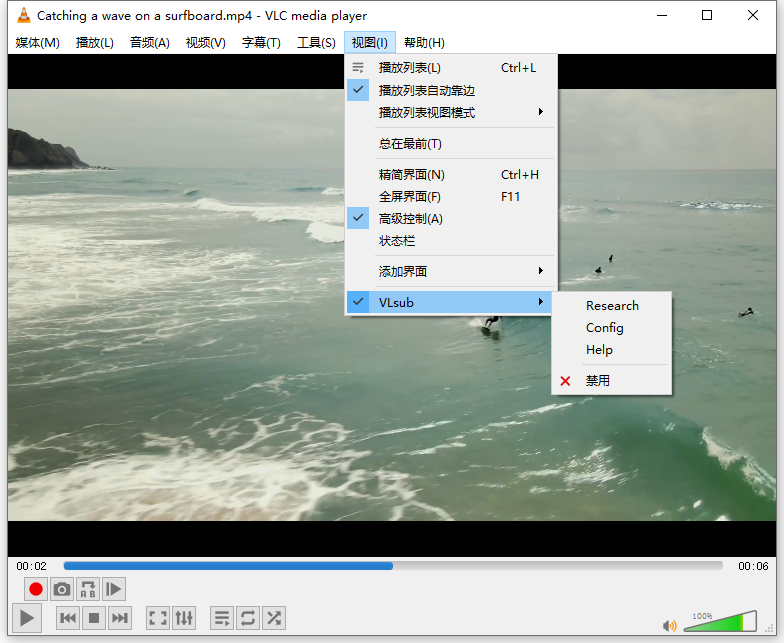
Task: Stop playback with the Stop button
Action: [94, 618]
